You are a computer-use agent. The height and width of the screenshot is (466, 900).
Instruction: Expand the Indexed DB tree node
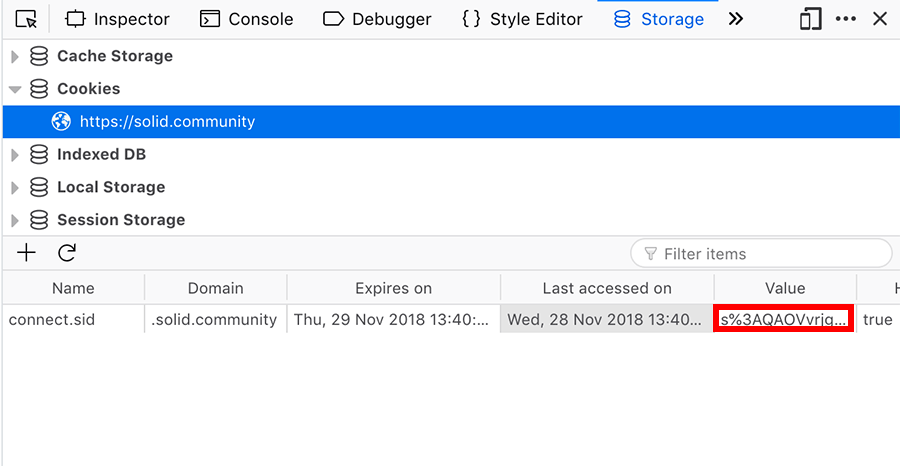[15, 154]
